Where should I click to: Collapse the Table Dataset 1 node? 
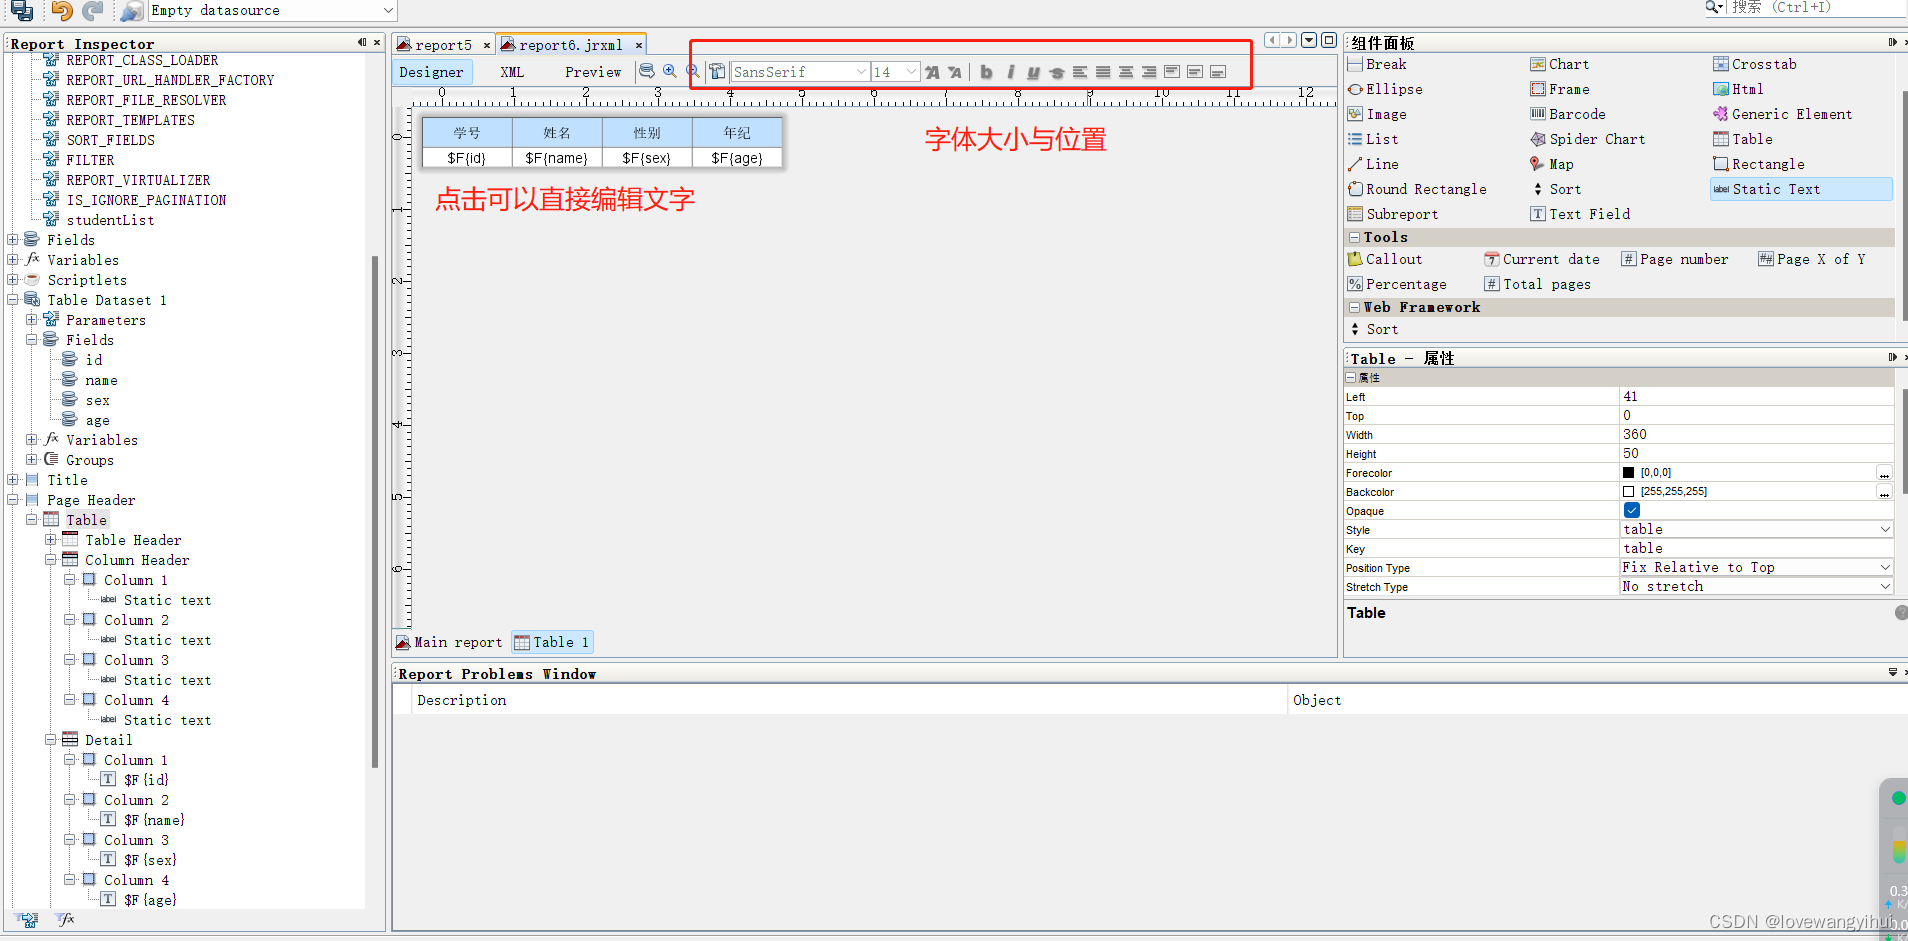[x=13, y=300]
